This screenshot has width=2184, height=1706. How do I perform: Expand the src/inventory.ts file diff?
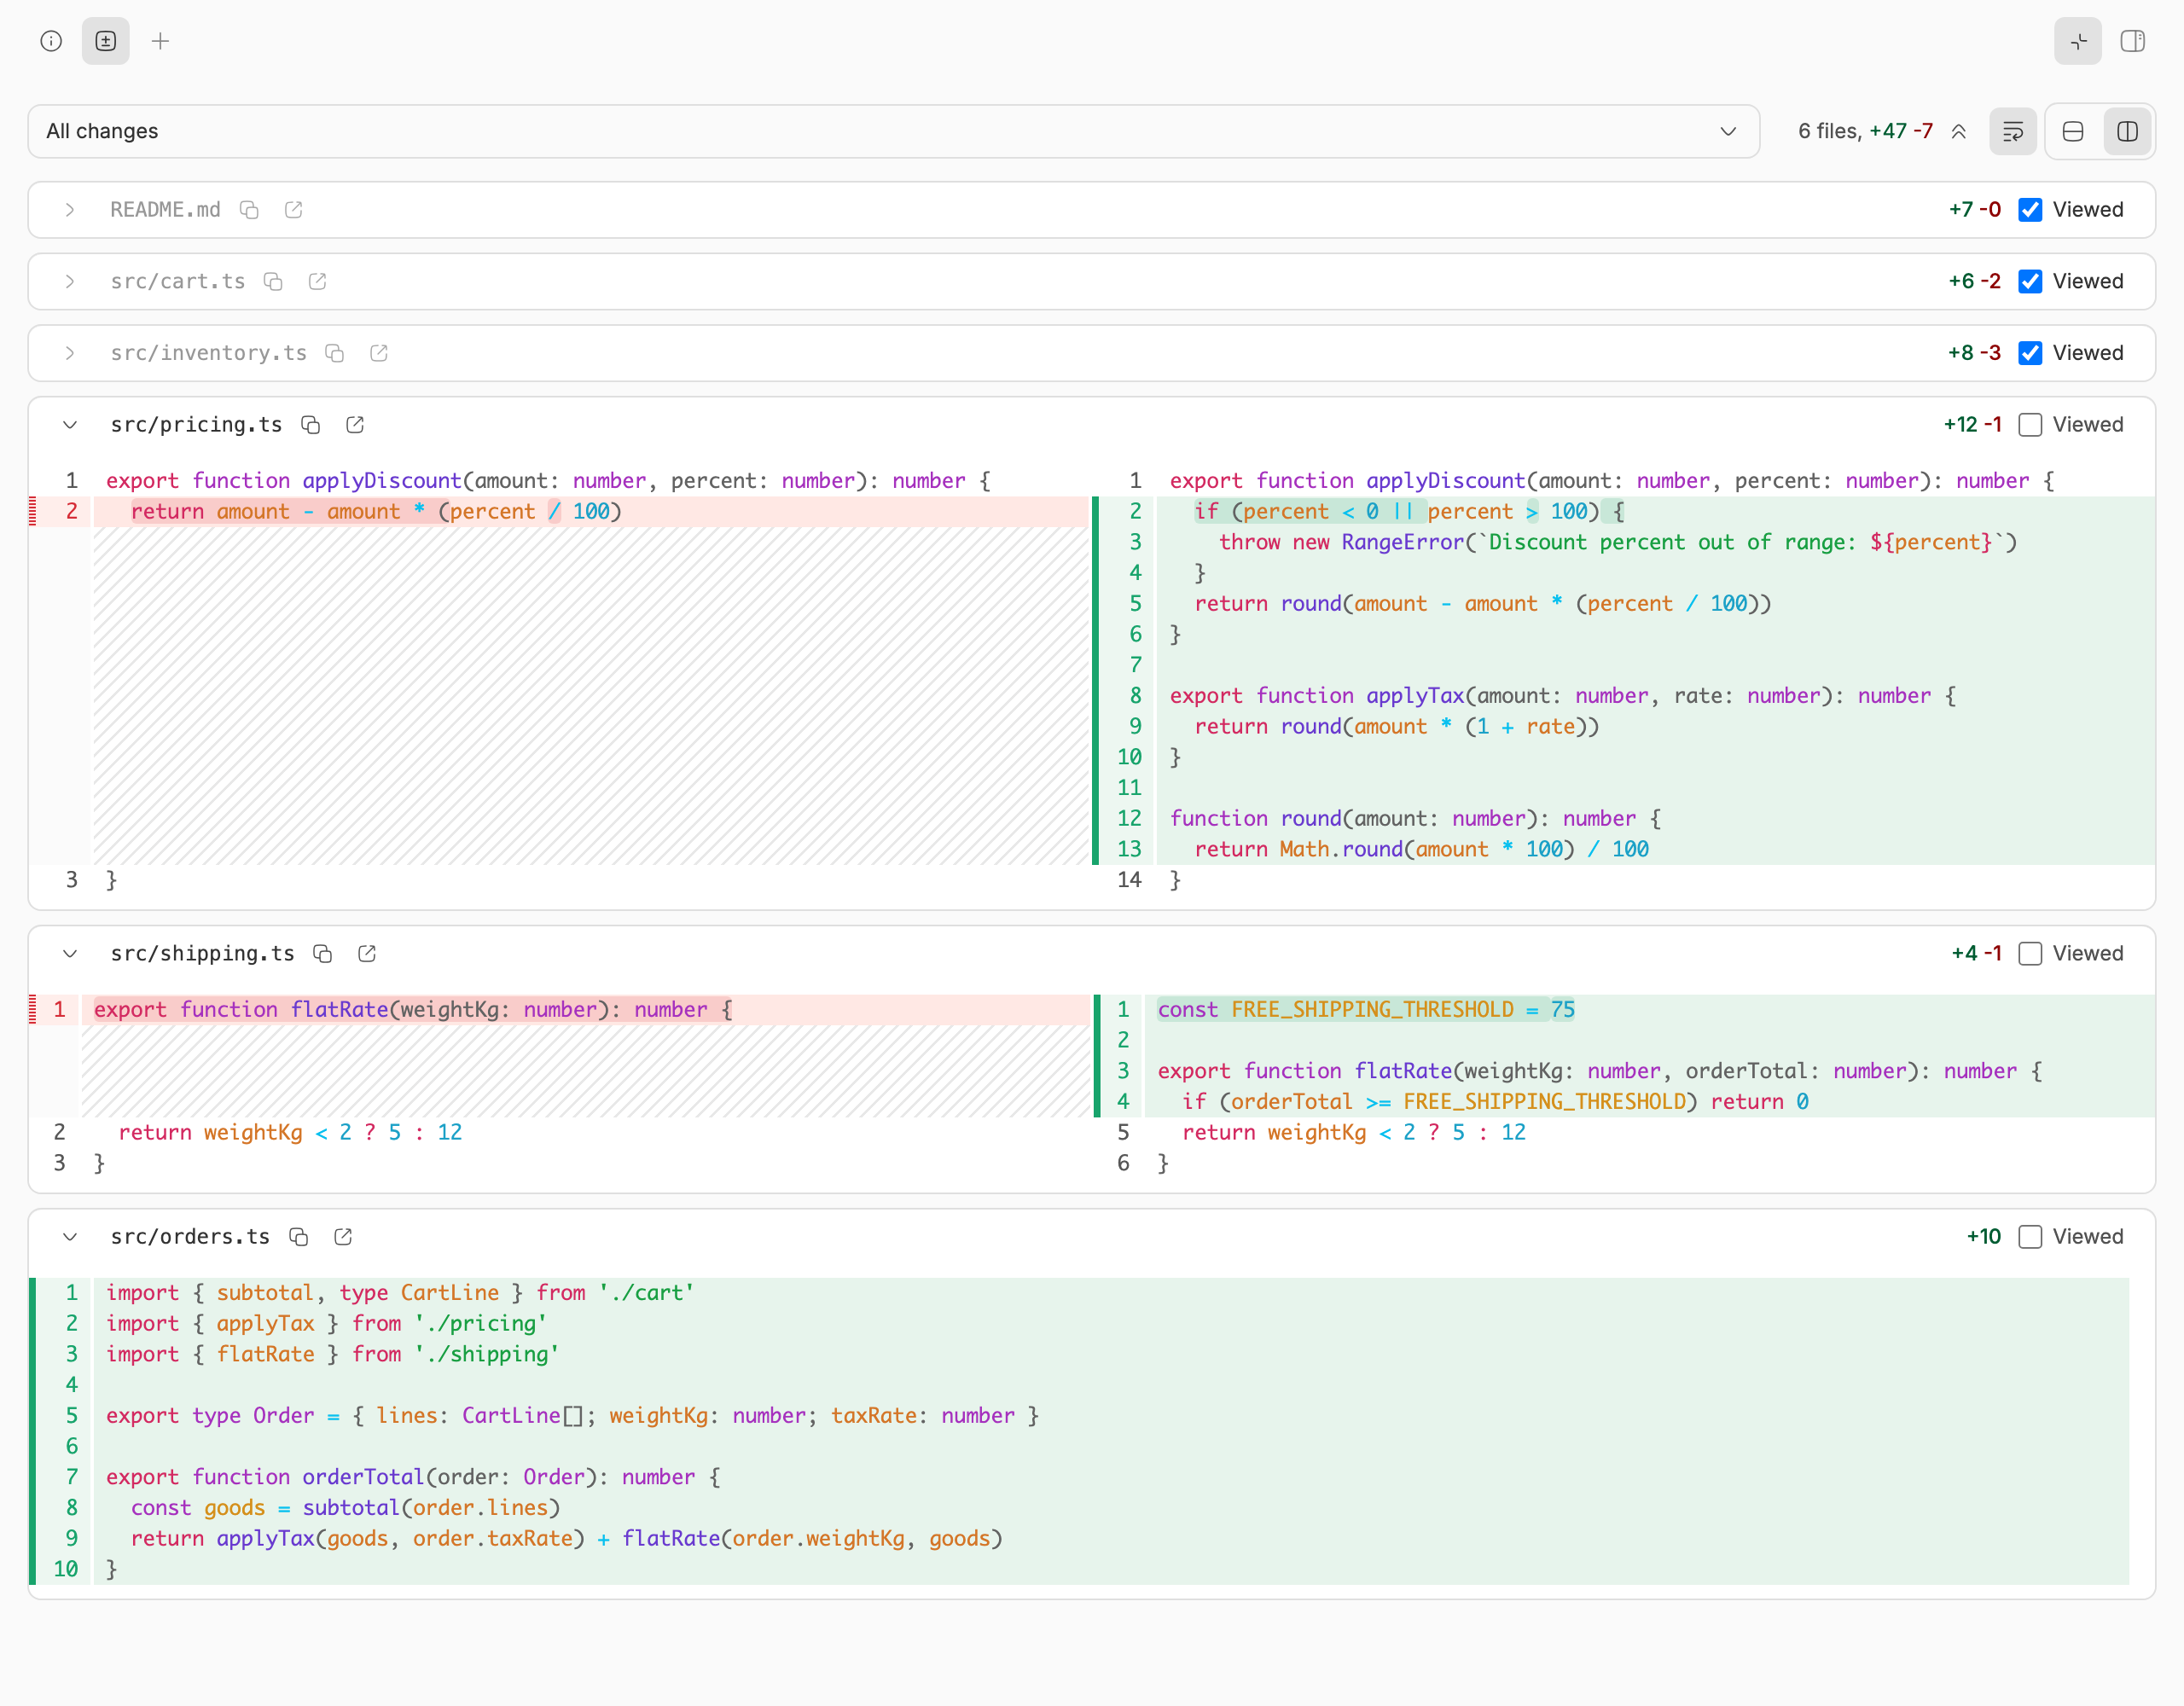coord(70,353)
